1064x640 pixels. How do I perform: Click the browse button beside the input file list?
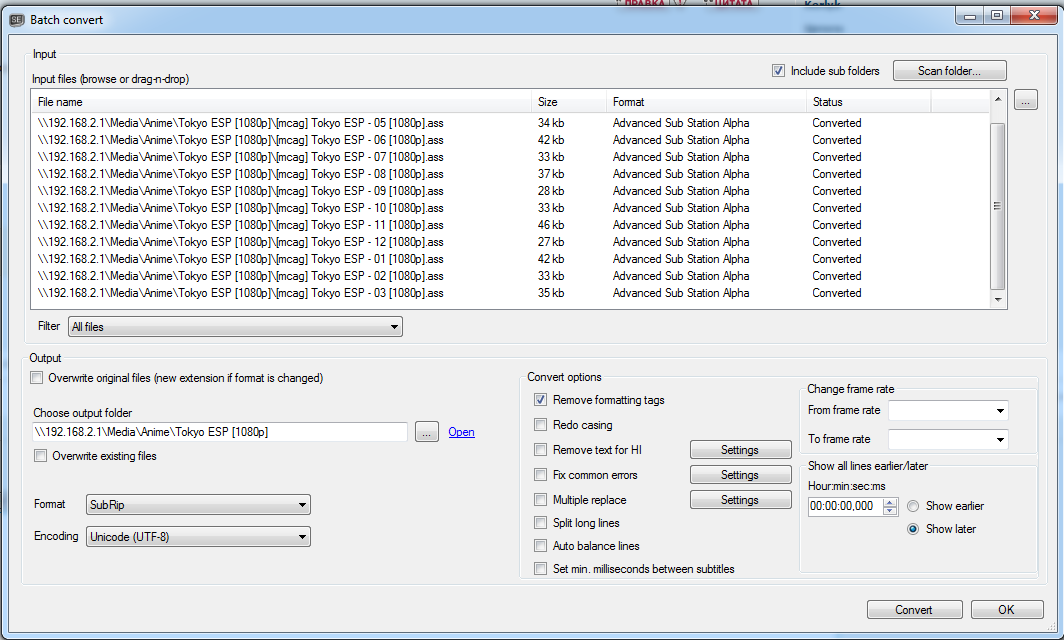pyautogui.click(x=1026, y=100)
